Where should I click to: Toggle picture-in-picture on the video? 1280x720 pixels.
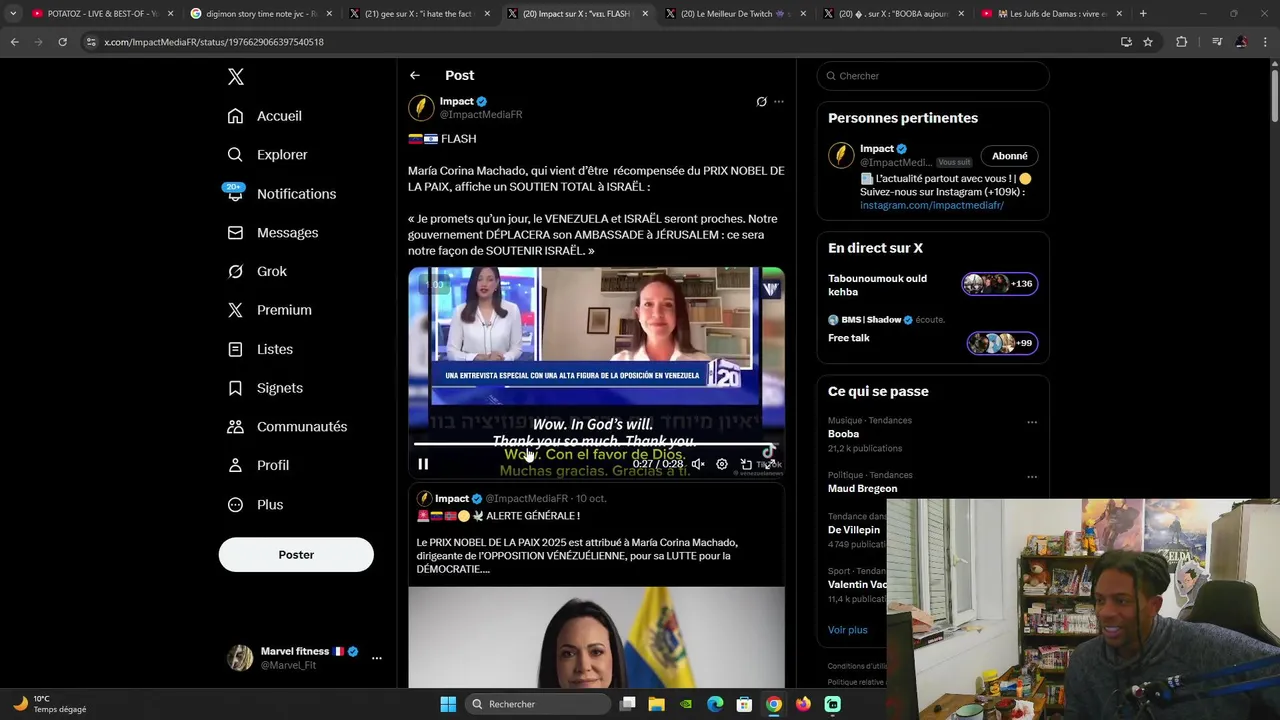746,464
